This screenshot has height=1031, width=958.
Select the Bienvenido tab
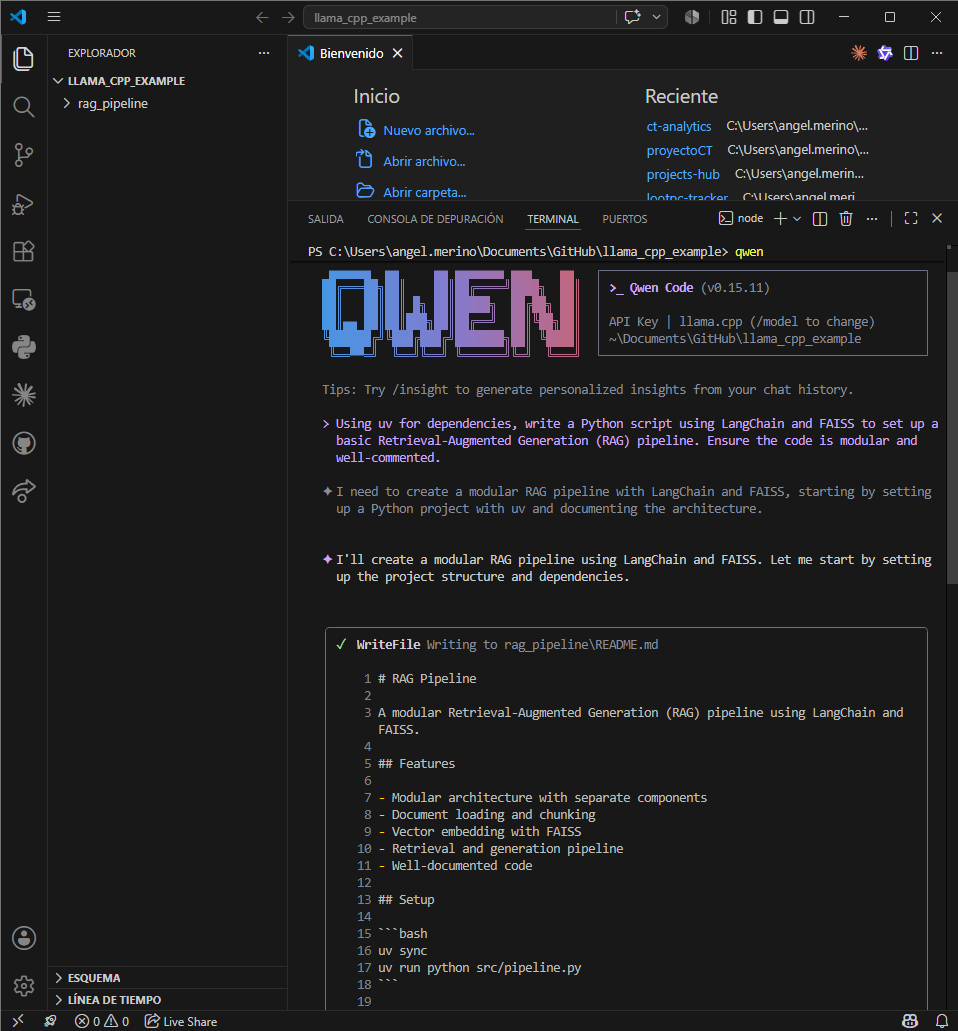coord(350,53)
